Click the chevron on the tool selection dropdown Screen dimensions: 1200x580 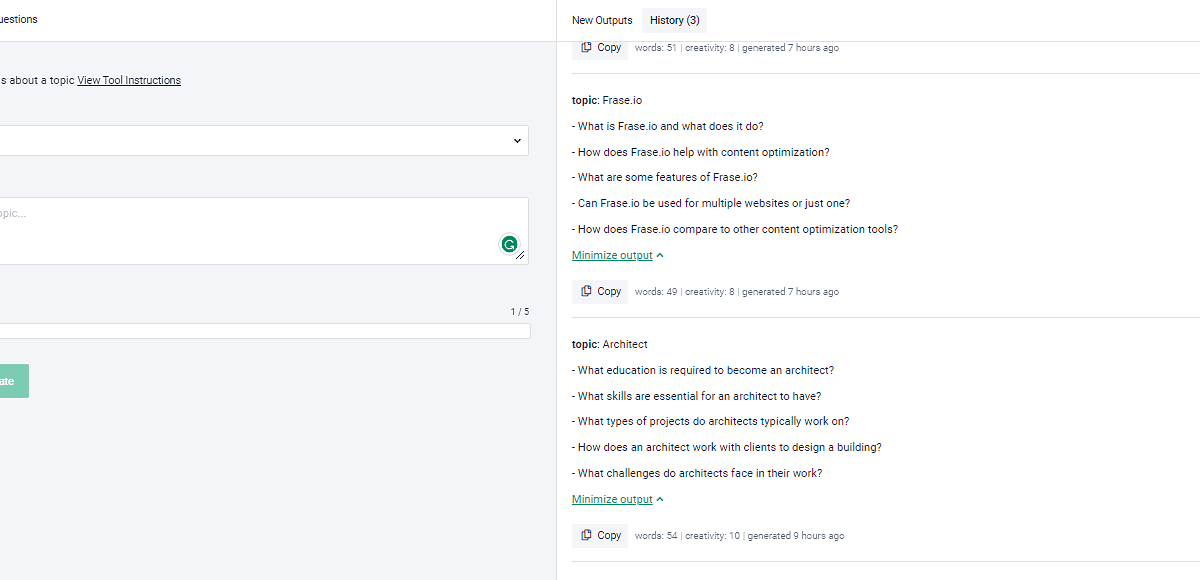coord(516,140)
